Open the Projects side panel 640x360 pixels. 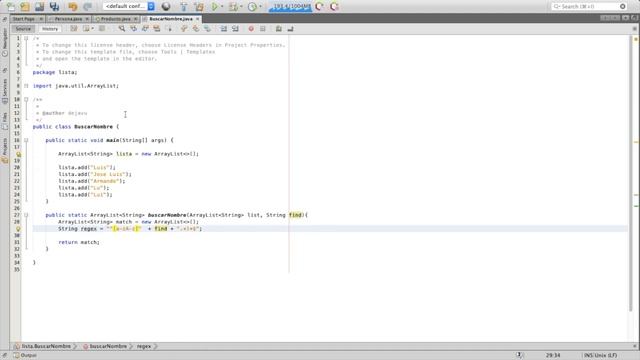tap(4, 151)
